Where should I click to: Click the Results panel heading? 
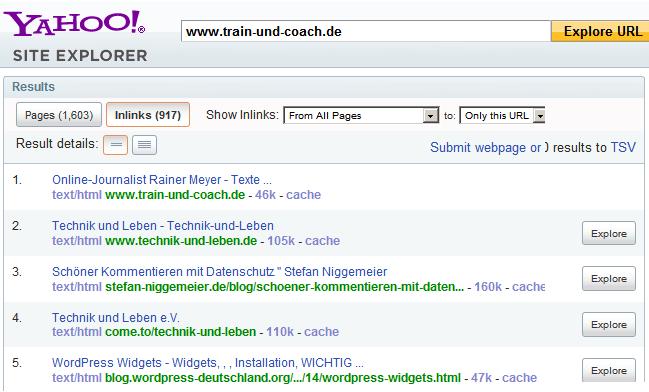tap(33, 87)
